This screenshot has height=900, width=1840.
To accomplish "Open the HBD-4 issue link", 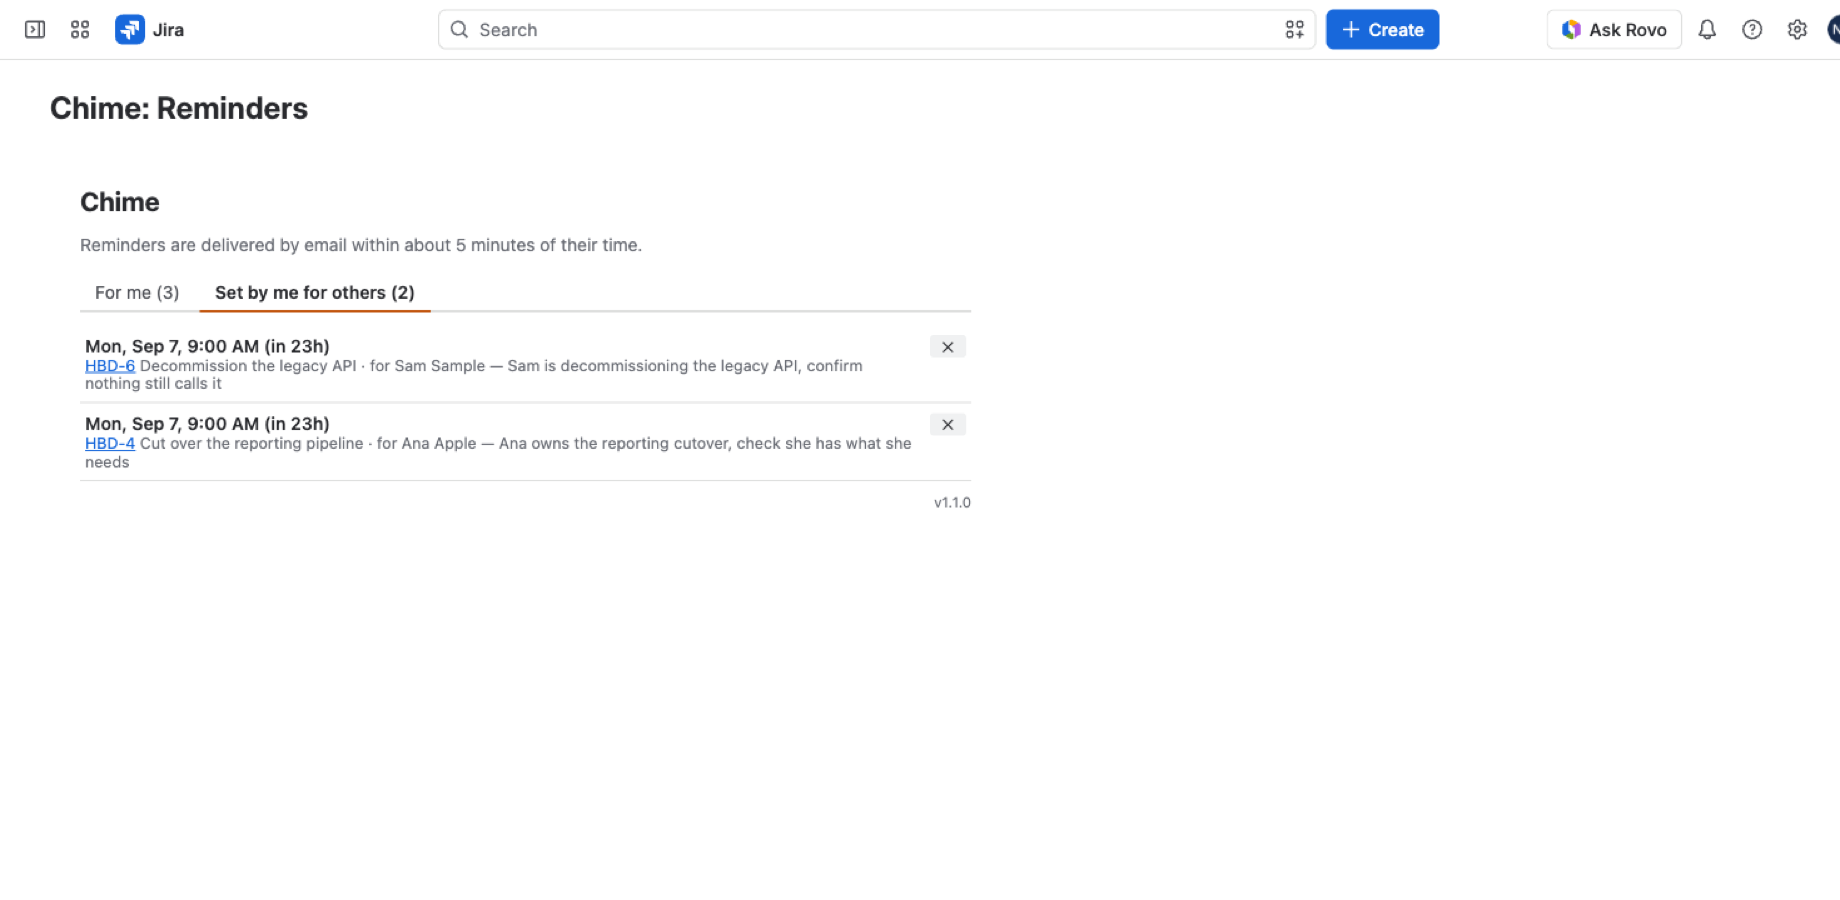I will coord(110,443).
